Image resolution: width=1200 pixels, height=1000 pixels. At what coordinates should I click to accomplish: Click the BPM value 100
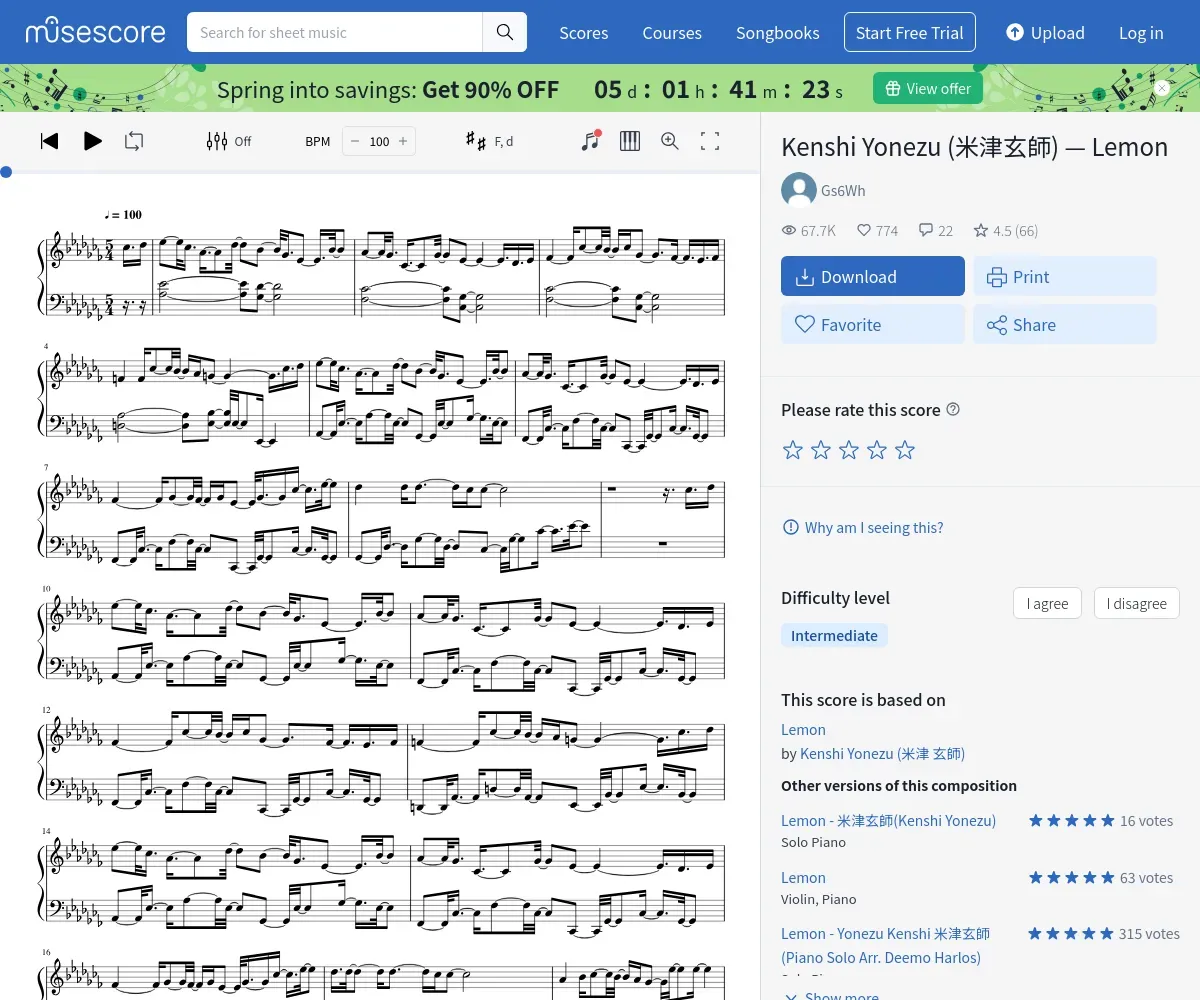pos(379,141)
